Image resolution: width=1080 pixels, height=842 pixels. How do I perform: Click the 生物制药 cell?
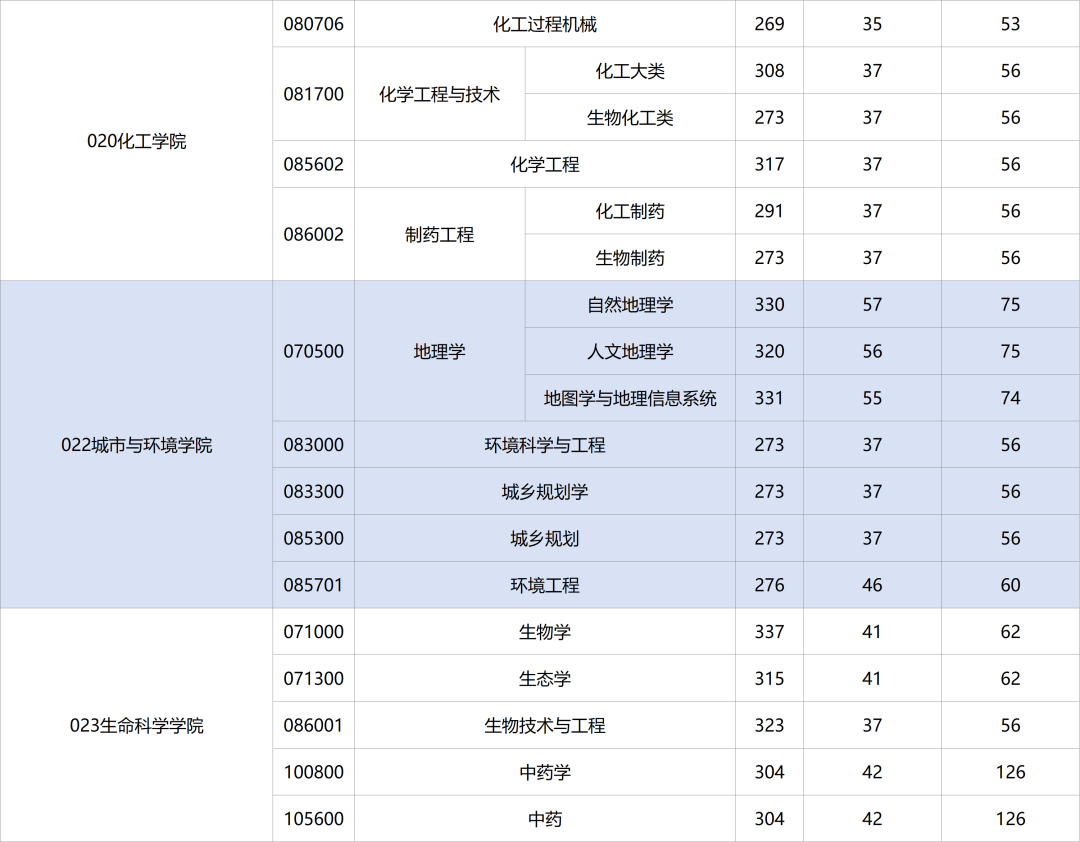629,257
